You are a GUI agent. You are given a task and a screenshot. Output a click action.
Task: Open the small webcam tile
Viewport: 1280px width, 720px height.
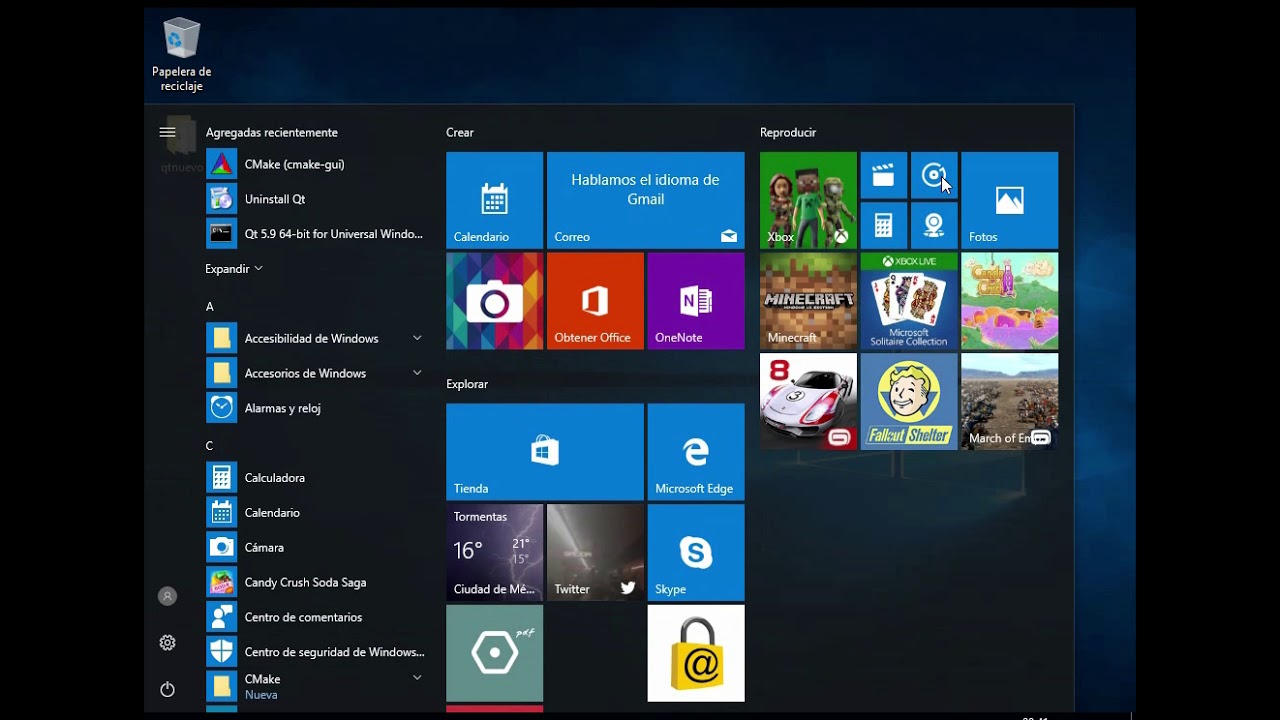934,225
